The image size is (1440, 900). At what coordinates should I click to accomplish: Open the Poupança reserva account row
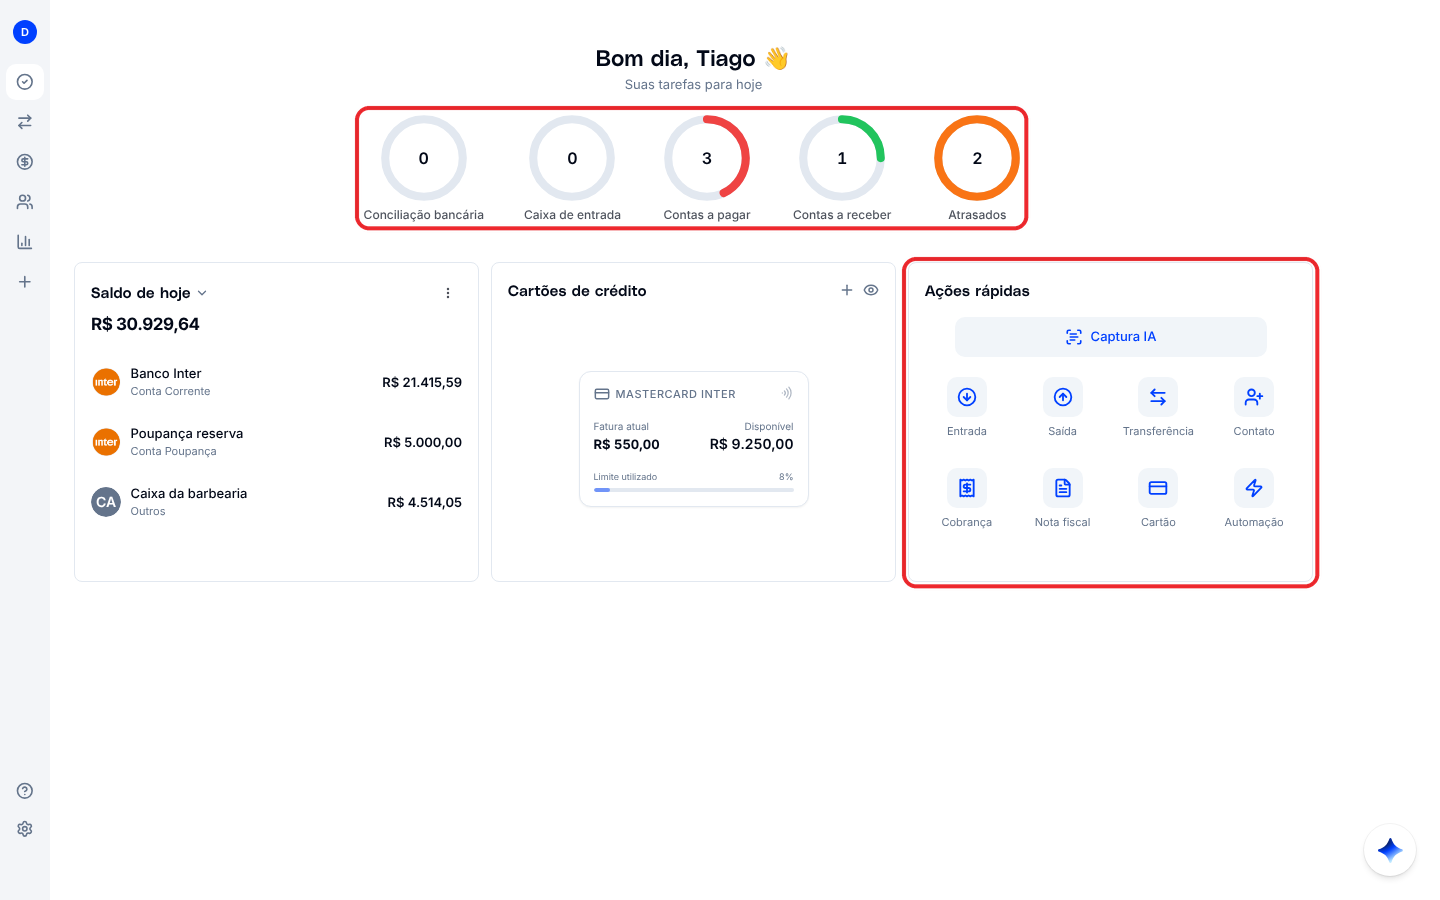(x=277, y=442)
